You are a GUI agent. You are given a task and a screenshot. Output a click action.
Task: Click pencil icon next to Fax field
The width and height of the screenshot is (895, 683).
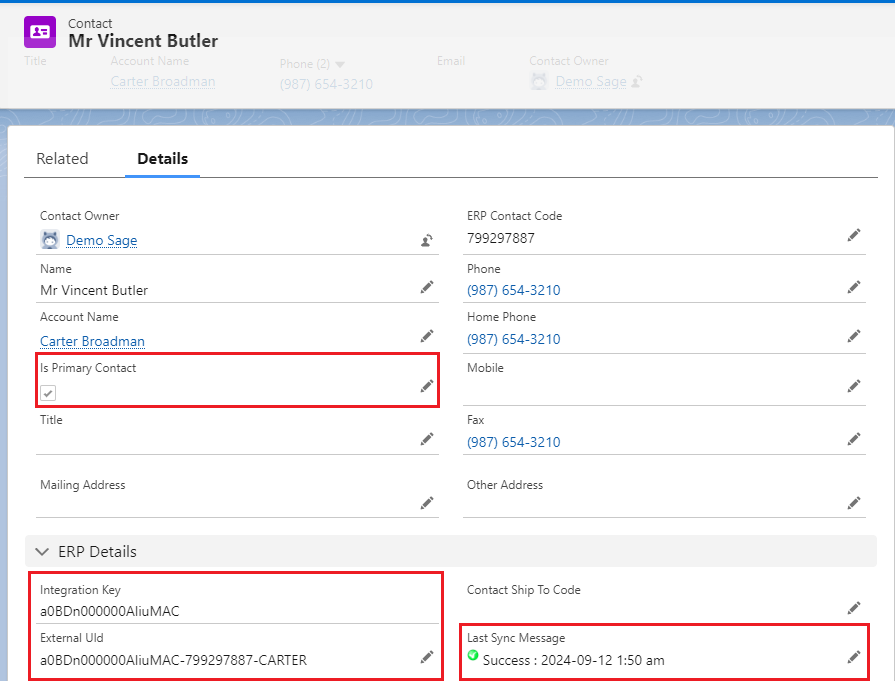(x=854, y=439)
